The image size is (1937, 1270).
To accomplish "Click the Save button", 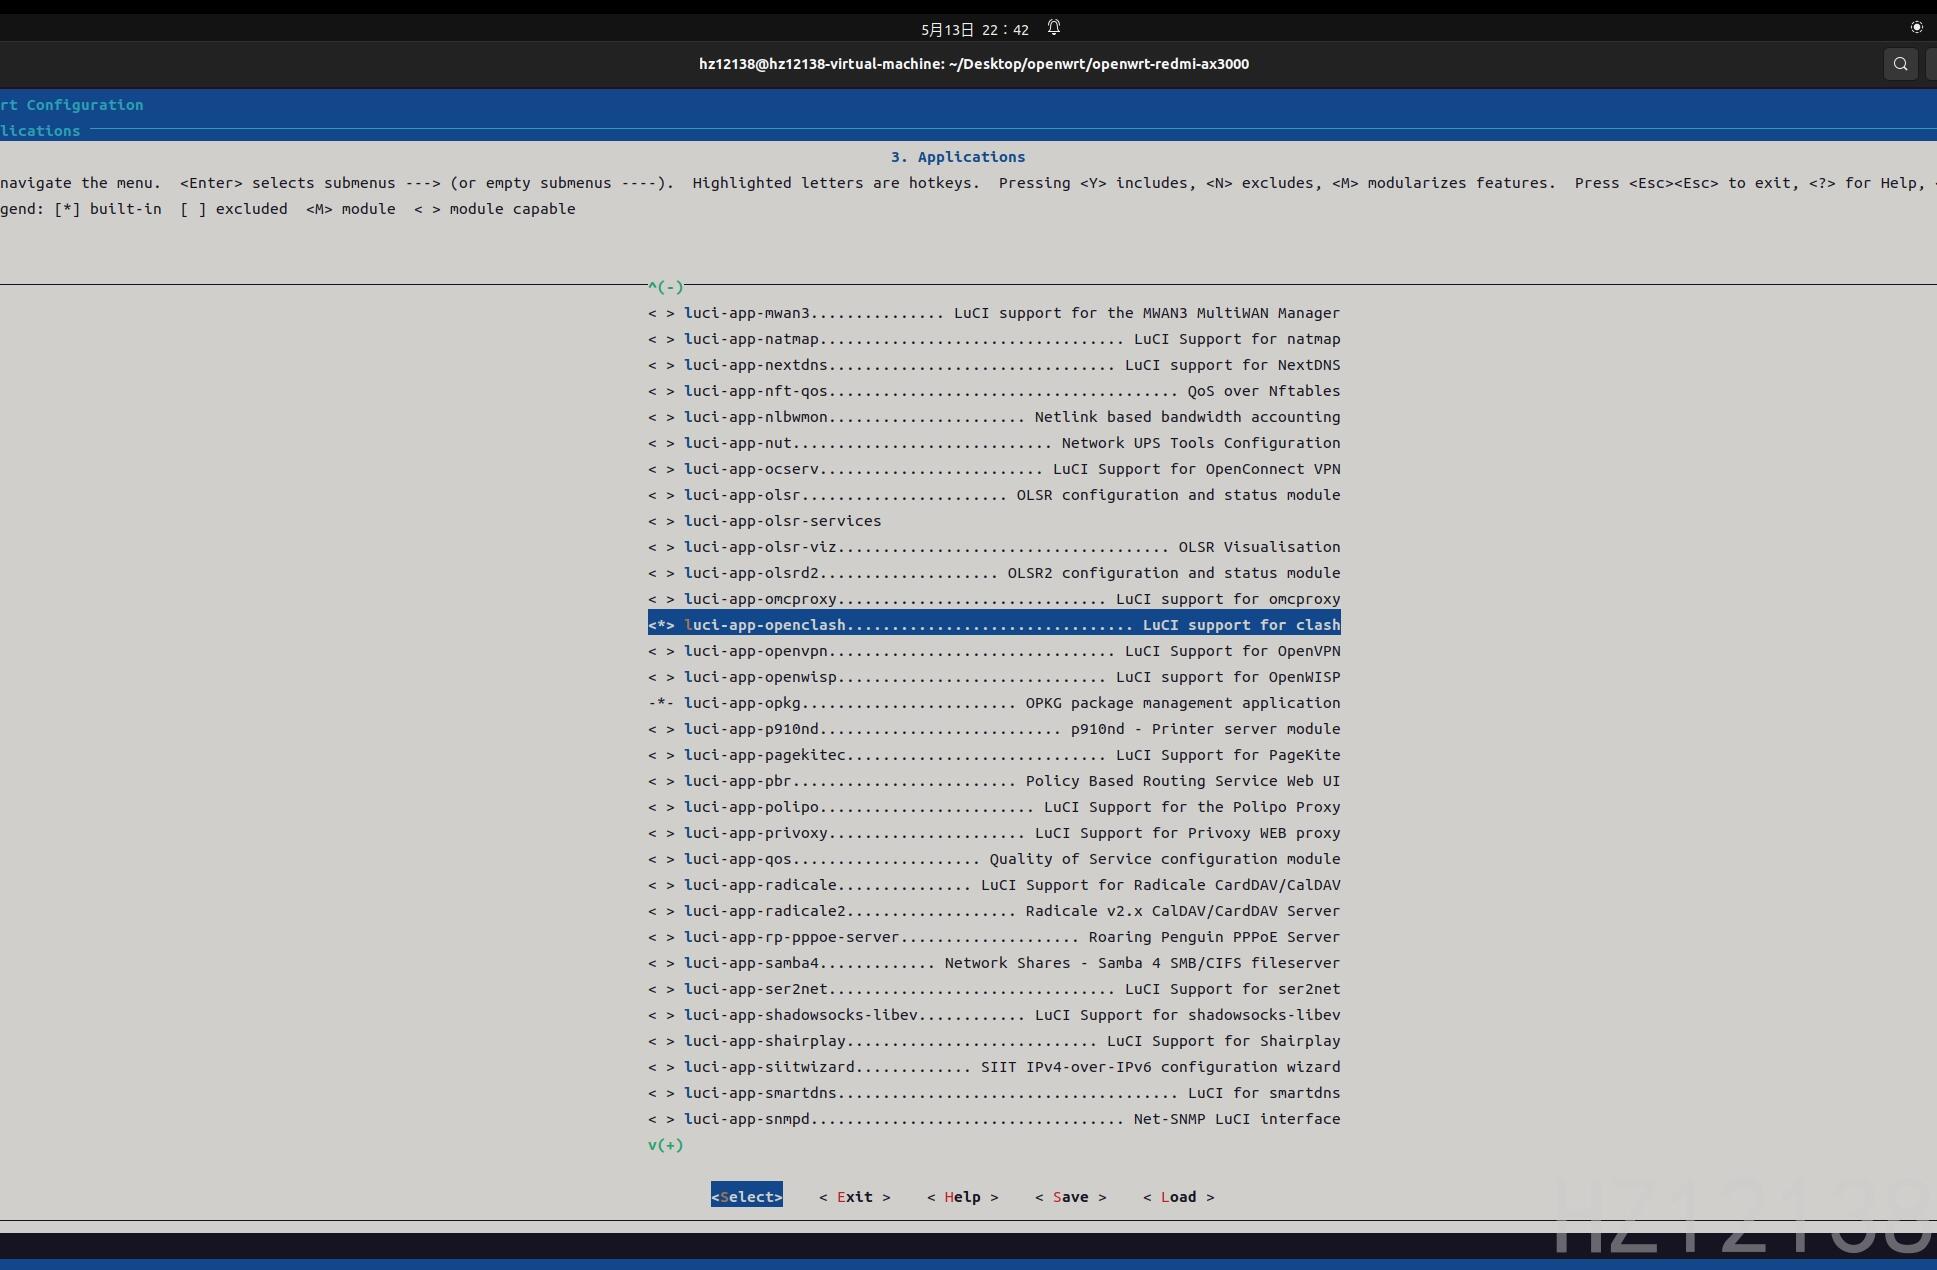I will 1071,1197.
